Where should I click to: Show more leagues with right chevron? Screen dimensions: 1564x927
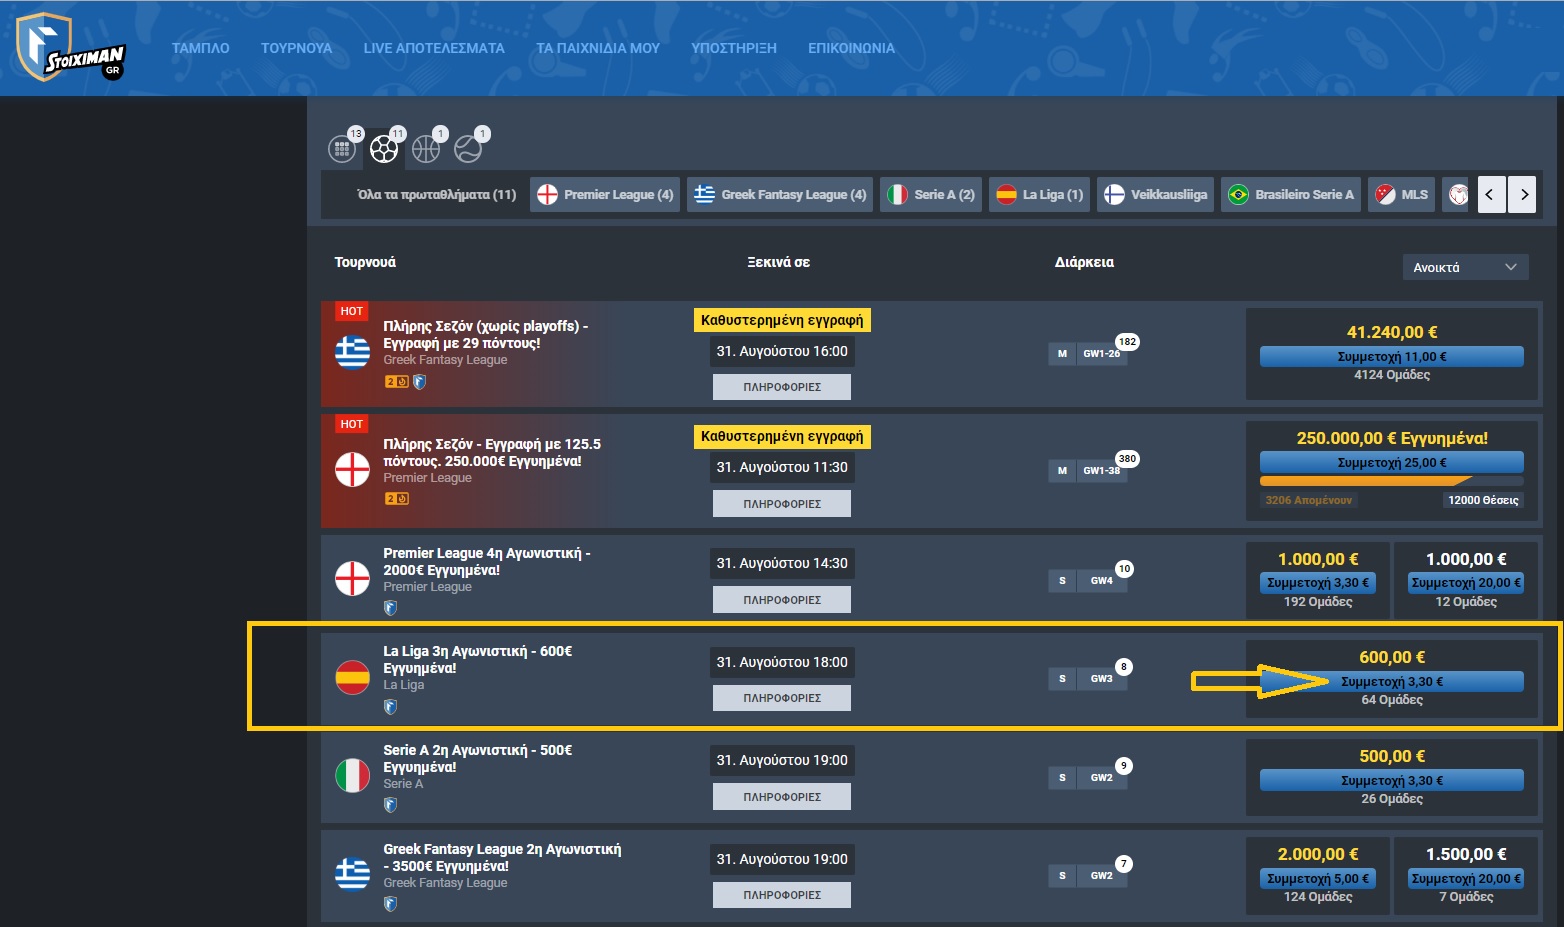point(1523,195)
